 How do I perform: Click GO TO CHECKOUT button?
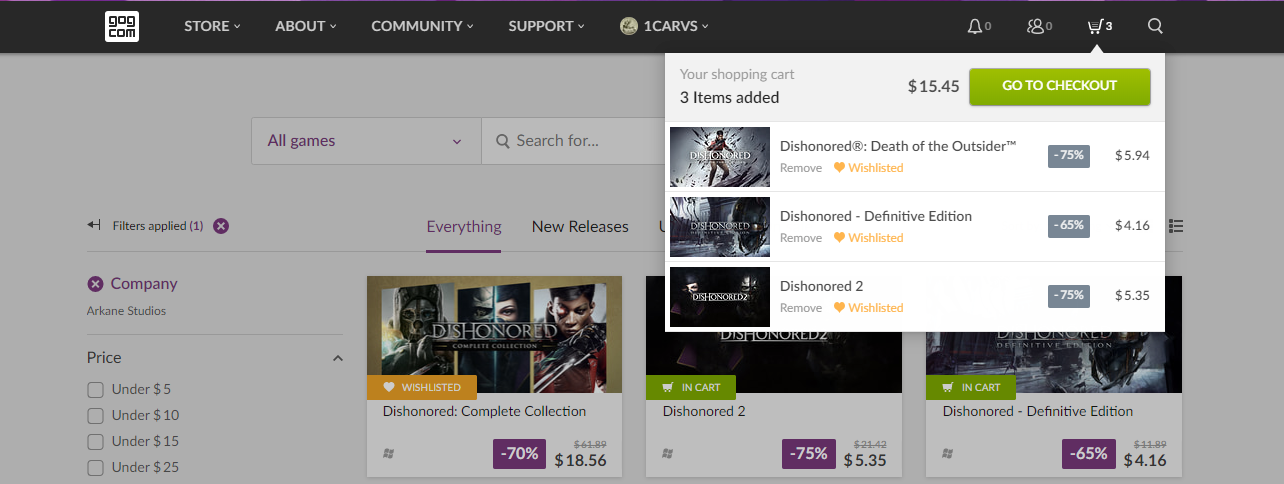coord(1060,86)
